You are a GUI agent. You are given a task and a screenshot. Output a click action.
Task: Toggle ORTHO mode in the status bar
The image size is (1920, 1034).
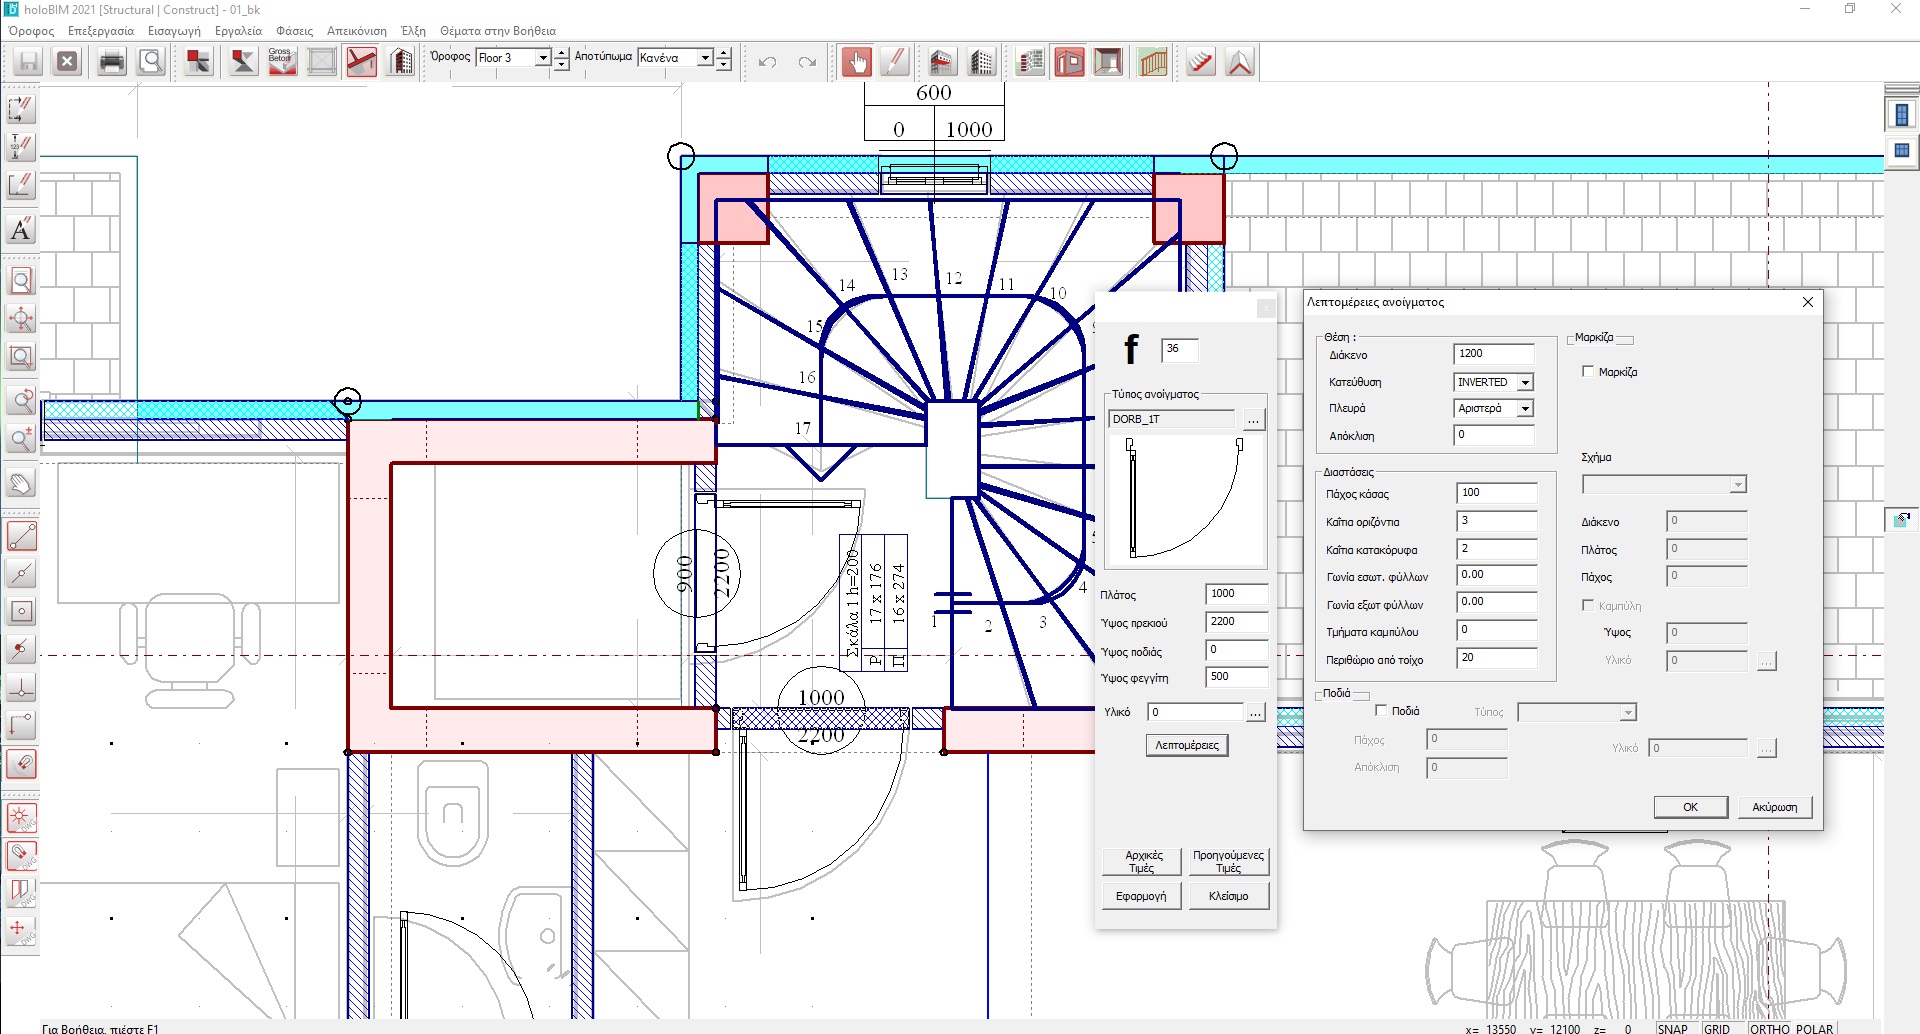pos(1769,1028)
